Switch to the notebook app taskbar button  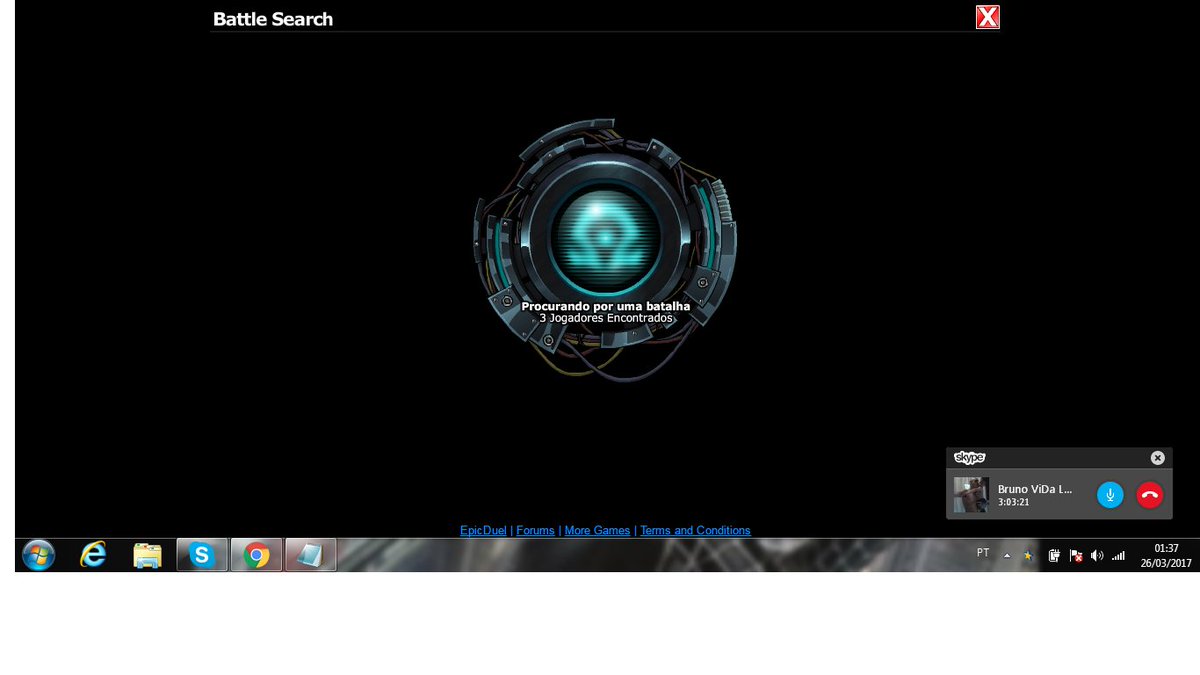pos(311,555)
